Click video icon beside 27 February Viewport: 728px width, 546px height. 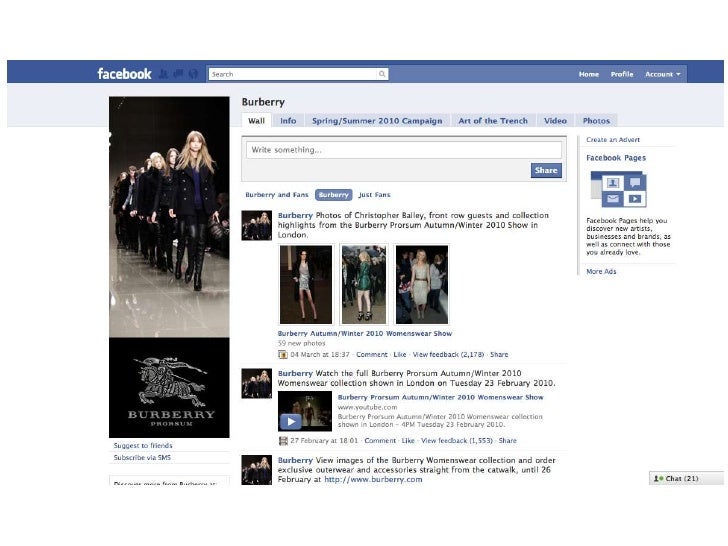tap(283, 441)
